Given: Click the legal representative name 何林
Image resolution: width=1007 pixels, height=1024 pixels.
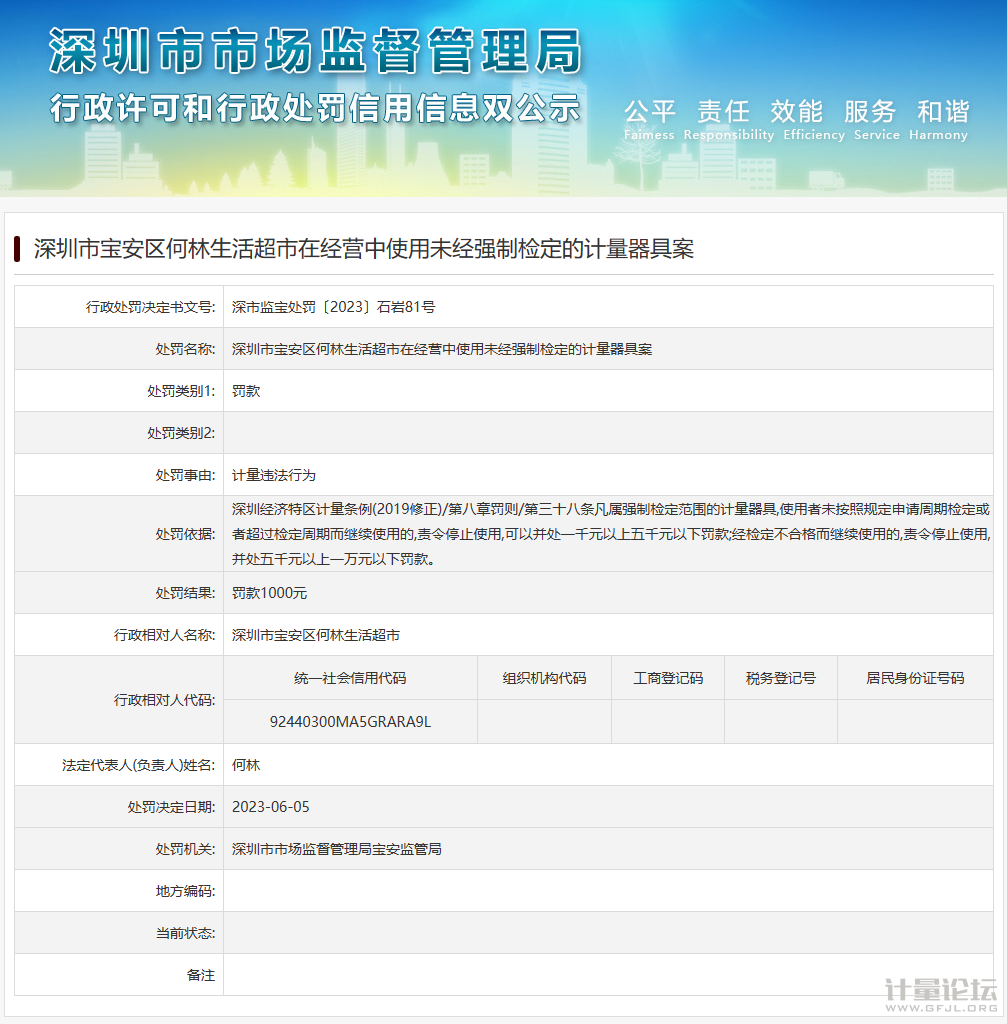Looking at the screenshot, I should click(x=246, y=765).
